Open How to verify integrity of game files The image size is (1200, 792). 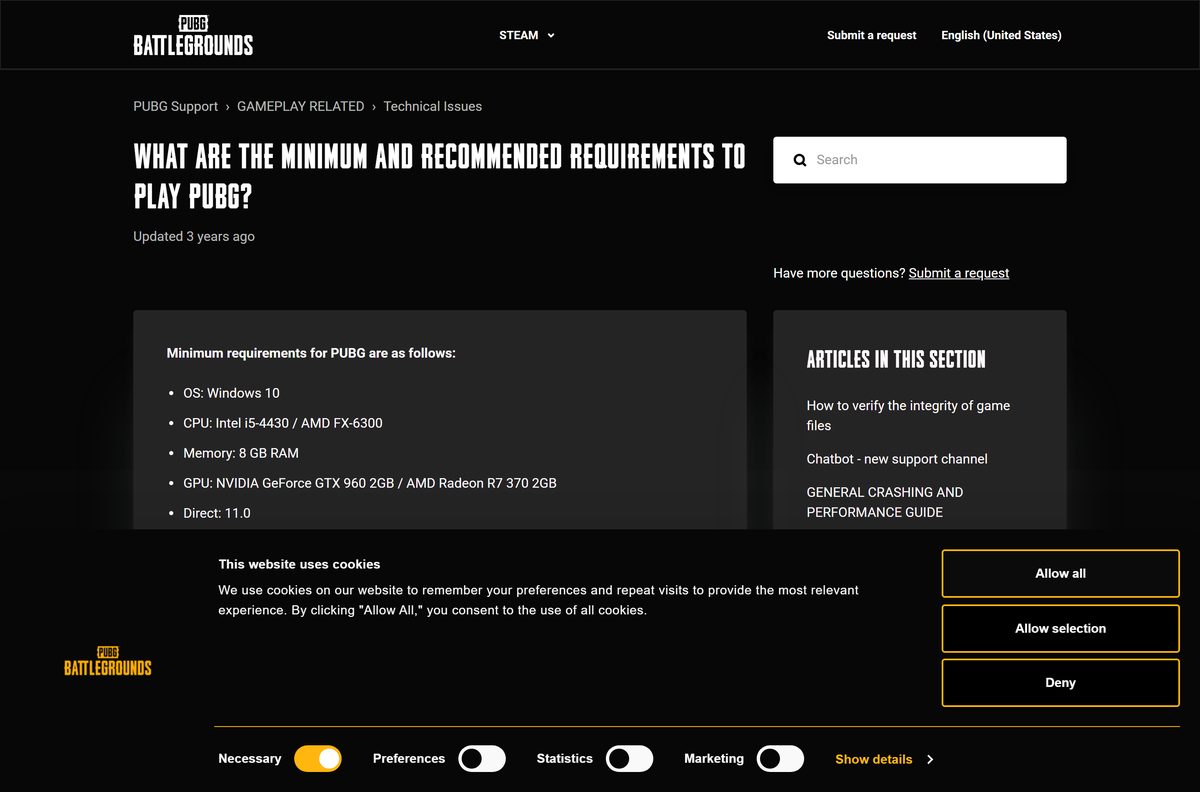point(908,415)
